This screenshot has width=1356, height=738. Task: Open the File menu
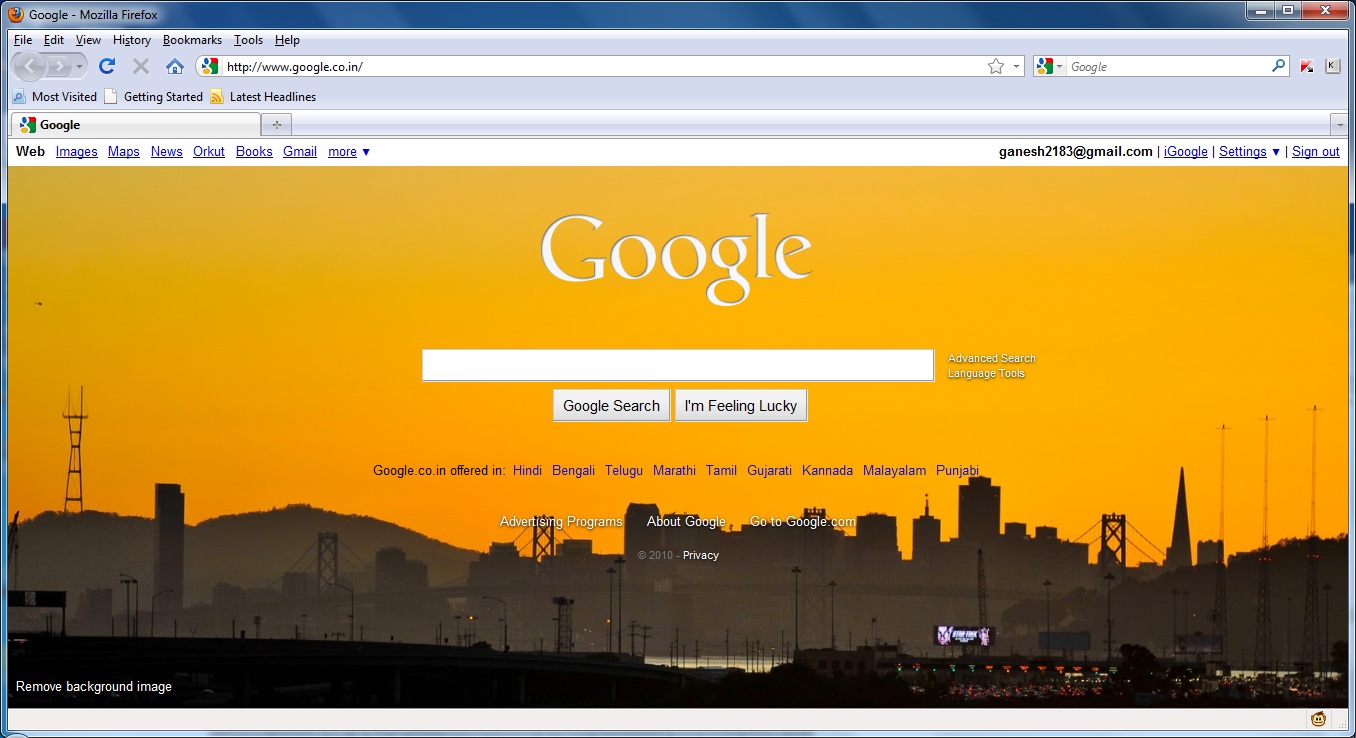point(23,40)
